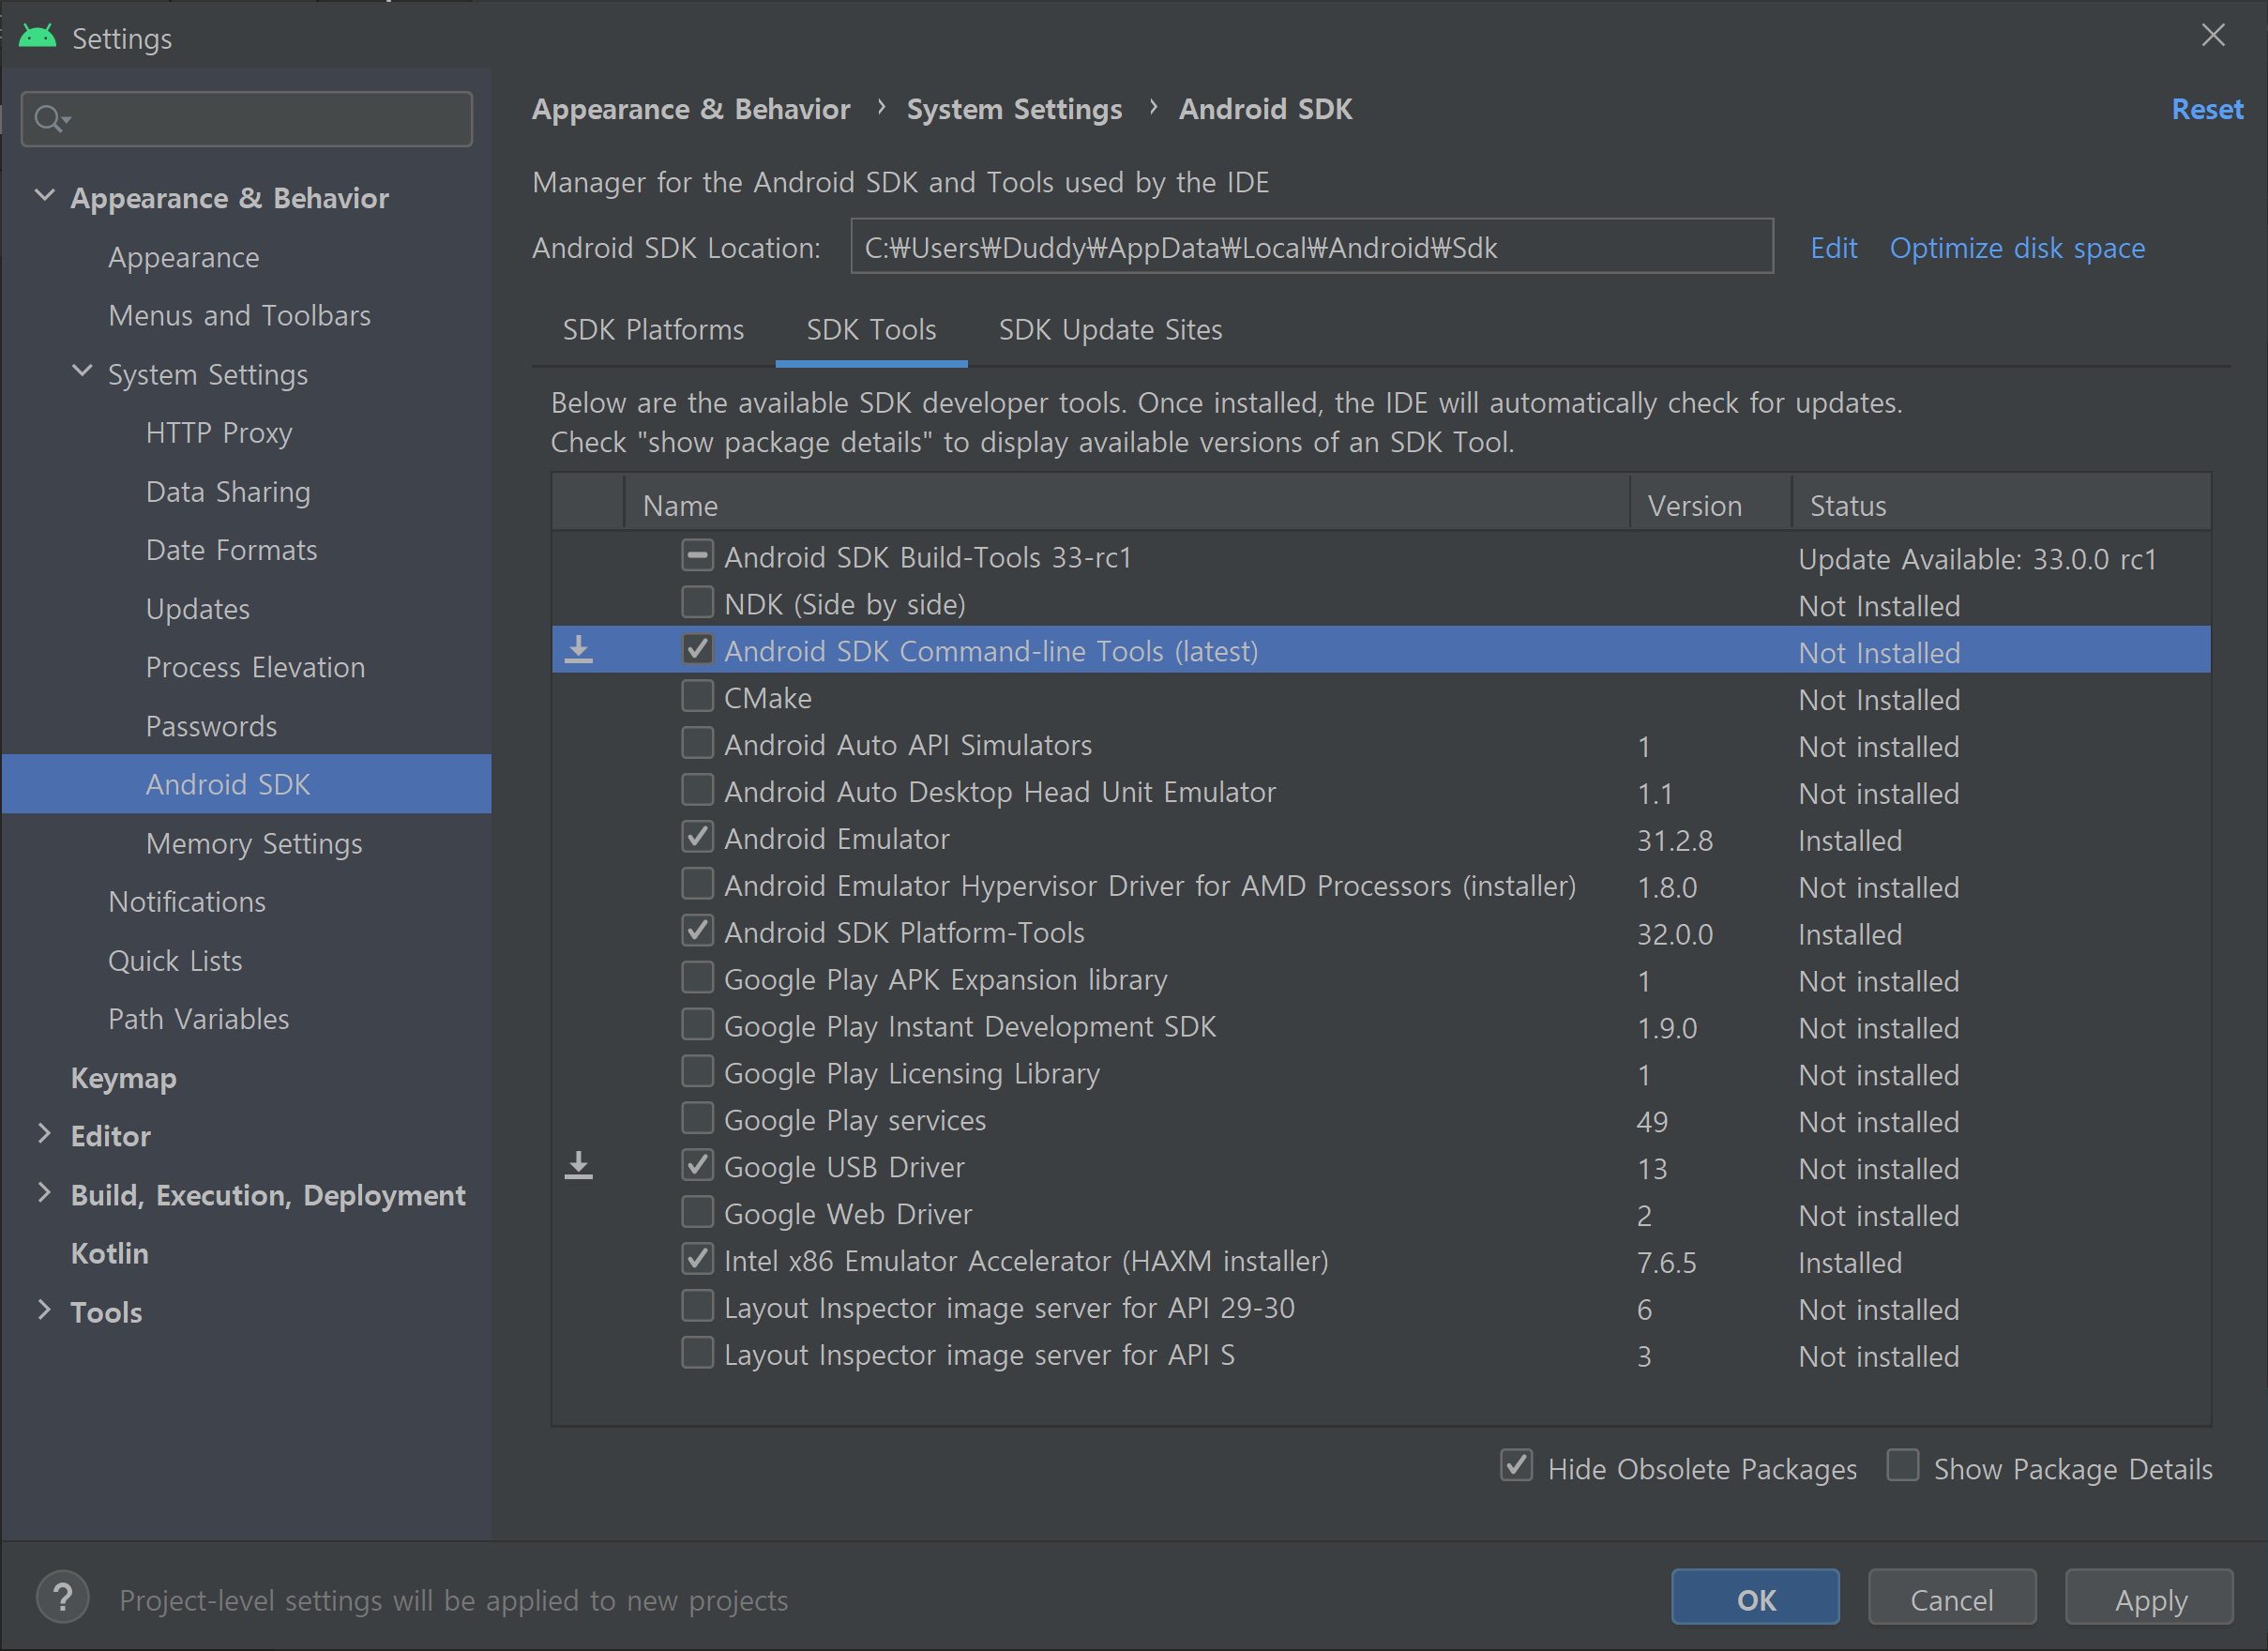Check the CMake checkbox
Screen dimensions: 2268x1651
697,696
